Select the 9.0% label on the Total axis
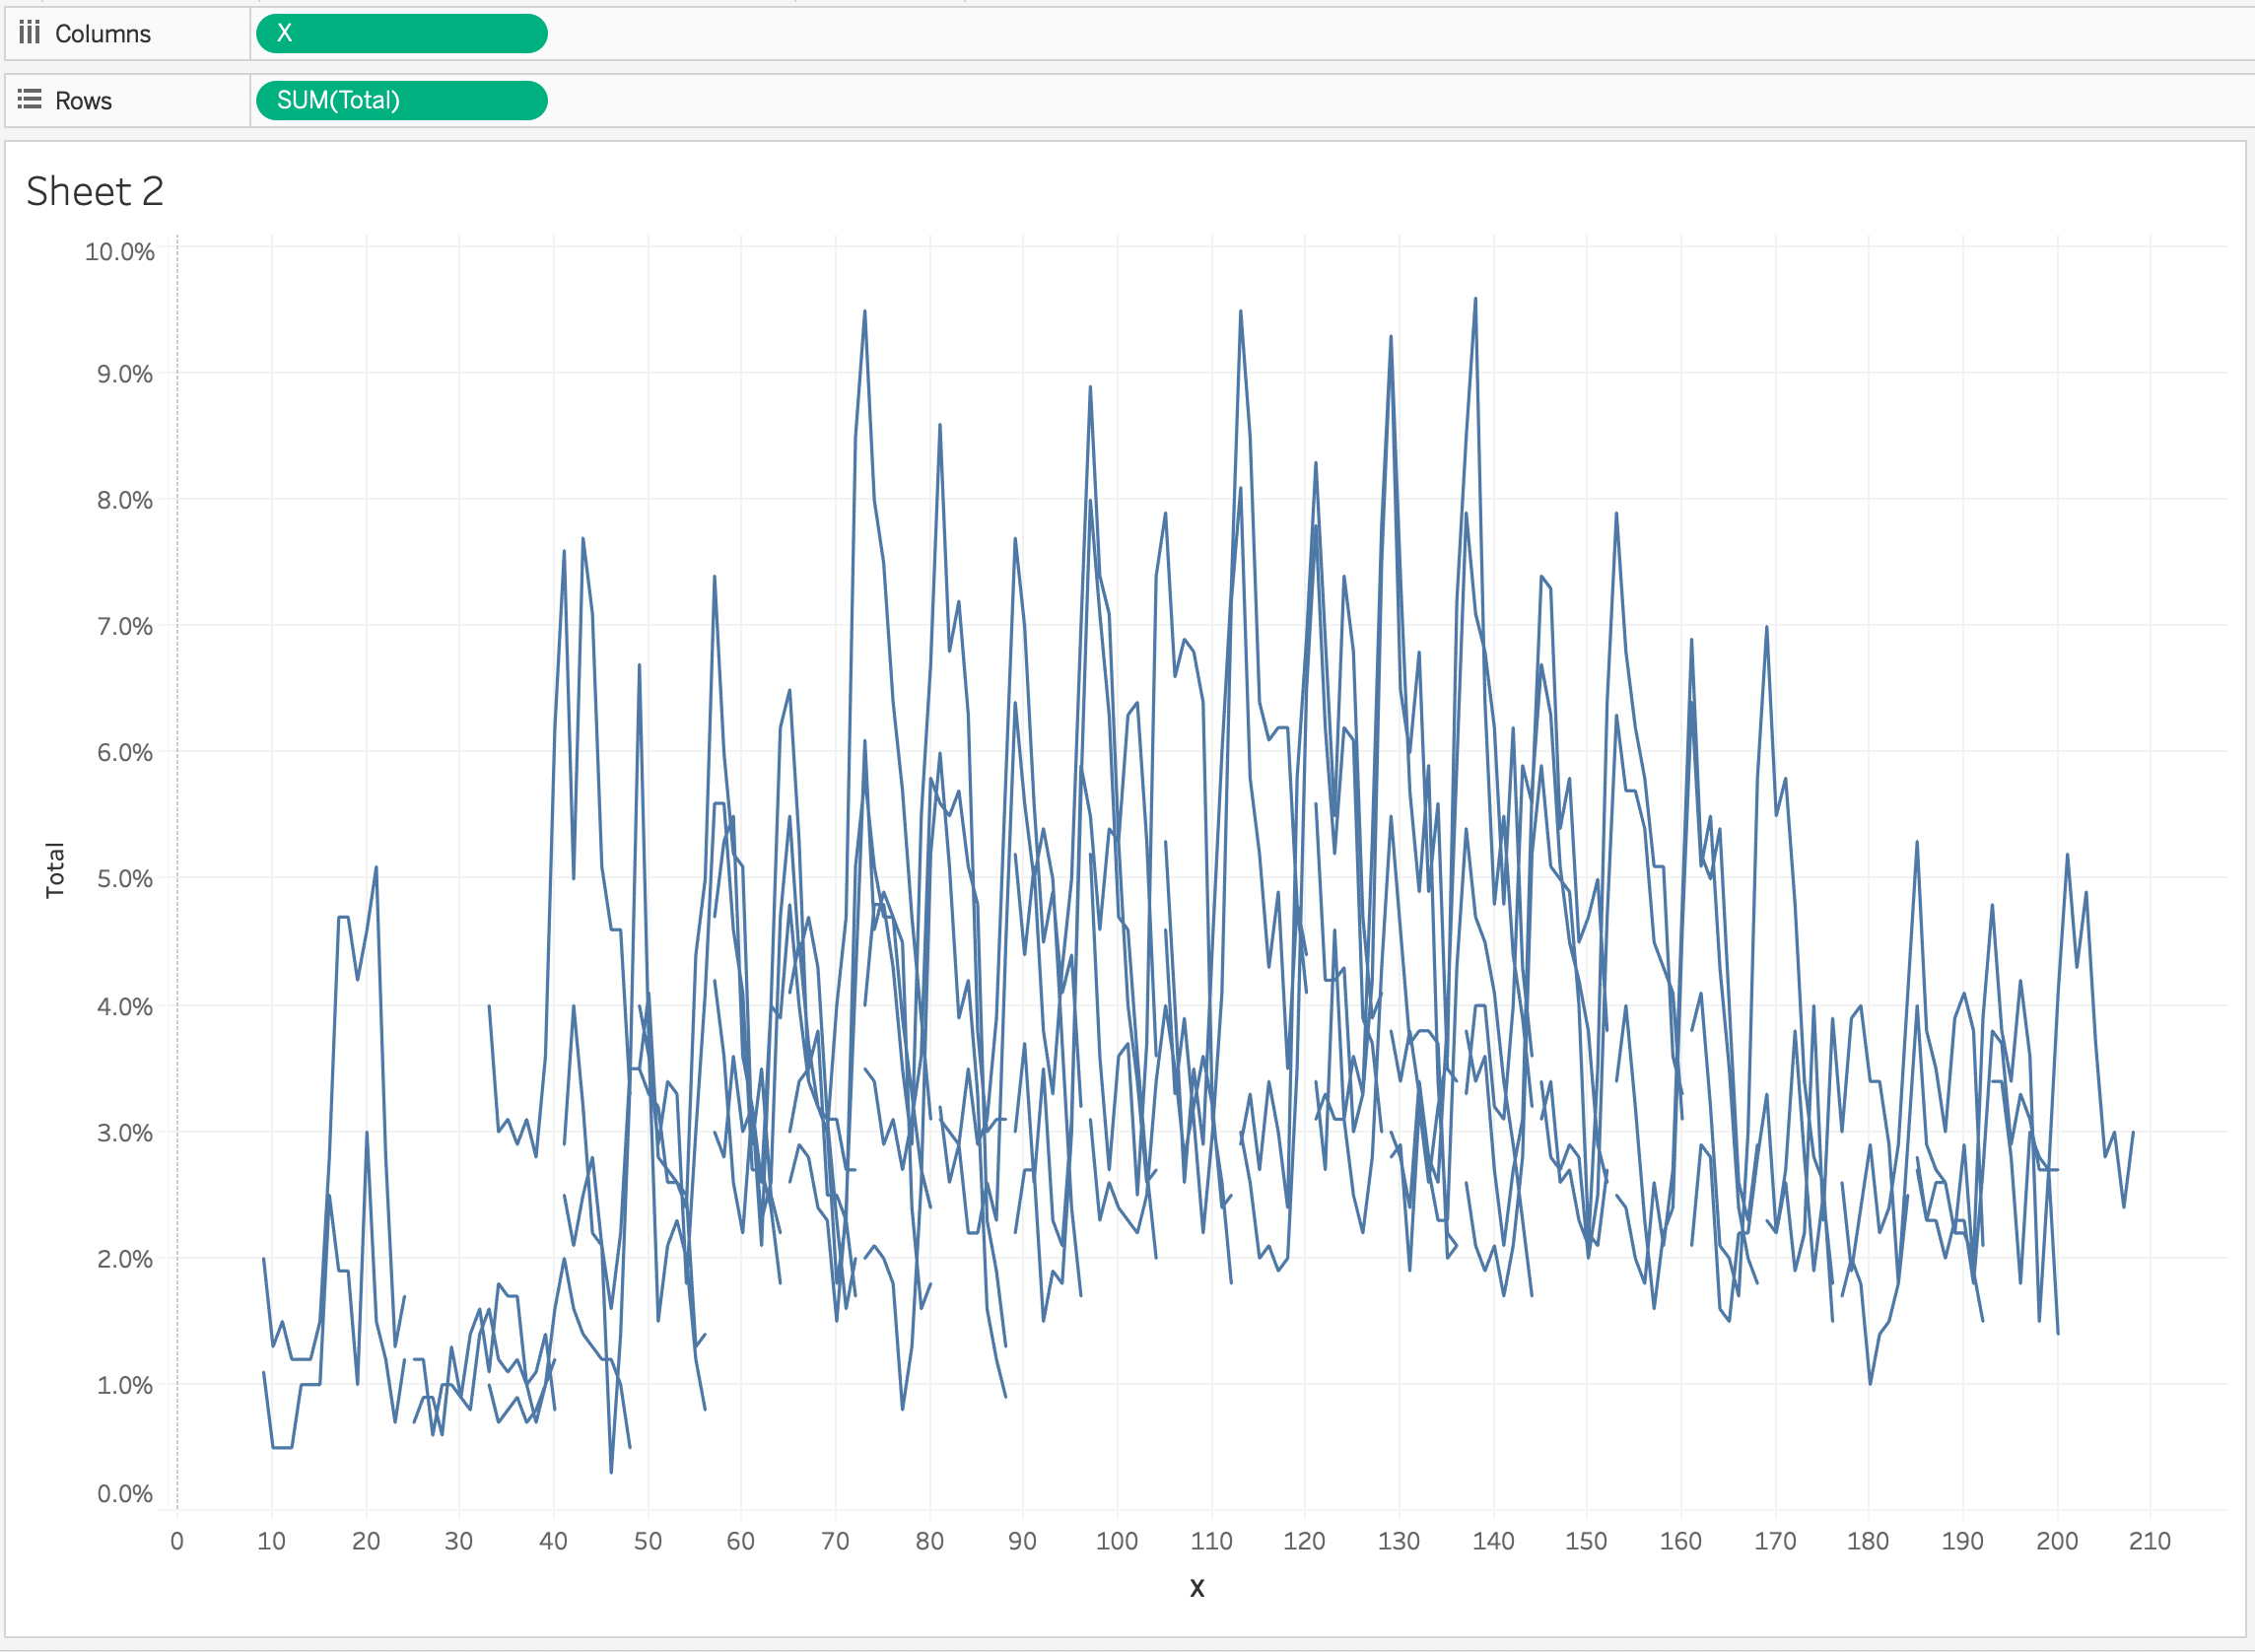This screenshot has height=1652, width=2255. point(125,374)
